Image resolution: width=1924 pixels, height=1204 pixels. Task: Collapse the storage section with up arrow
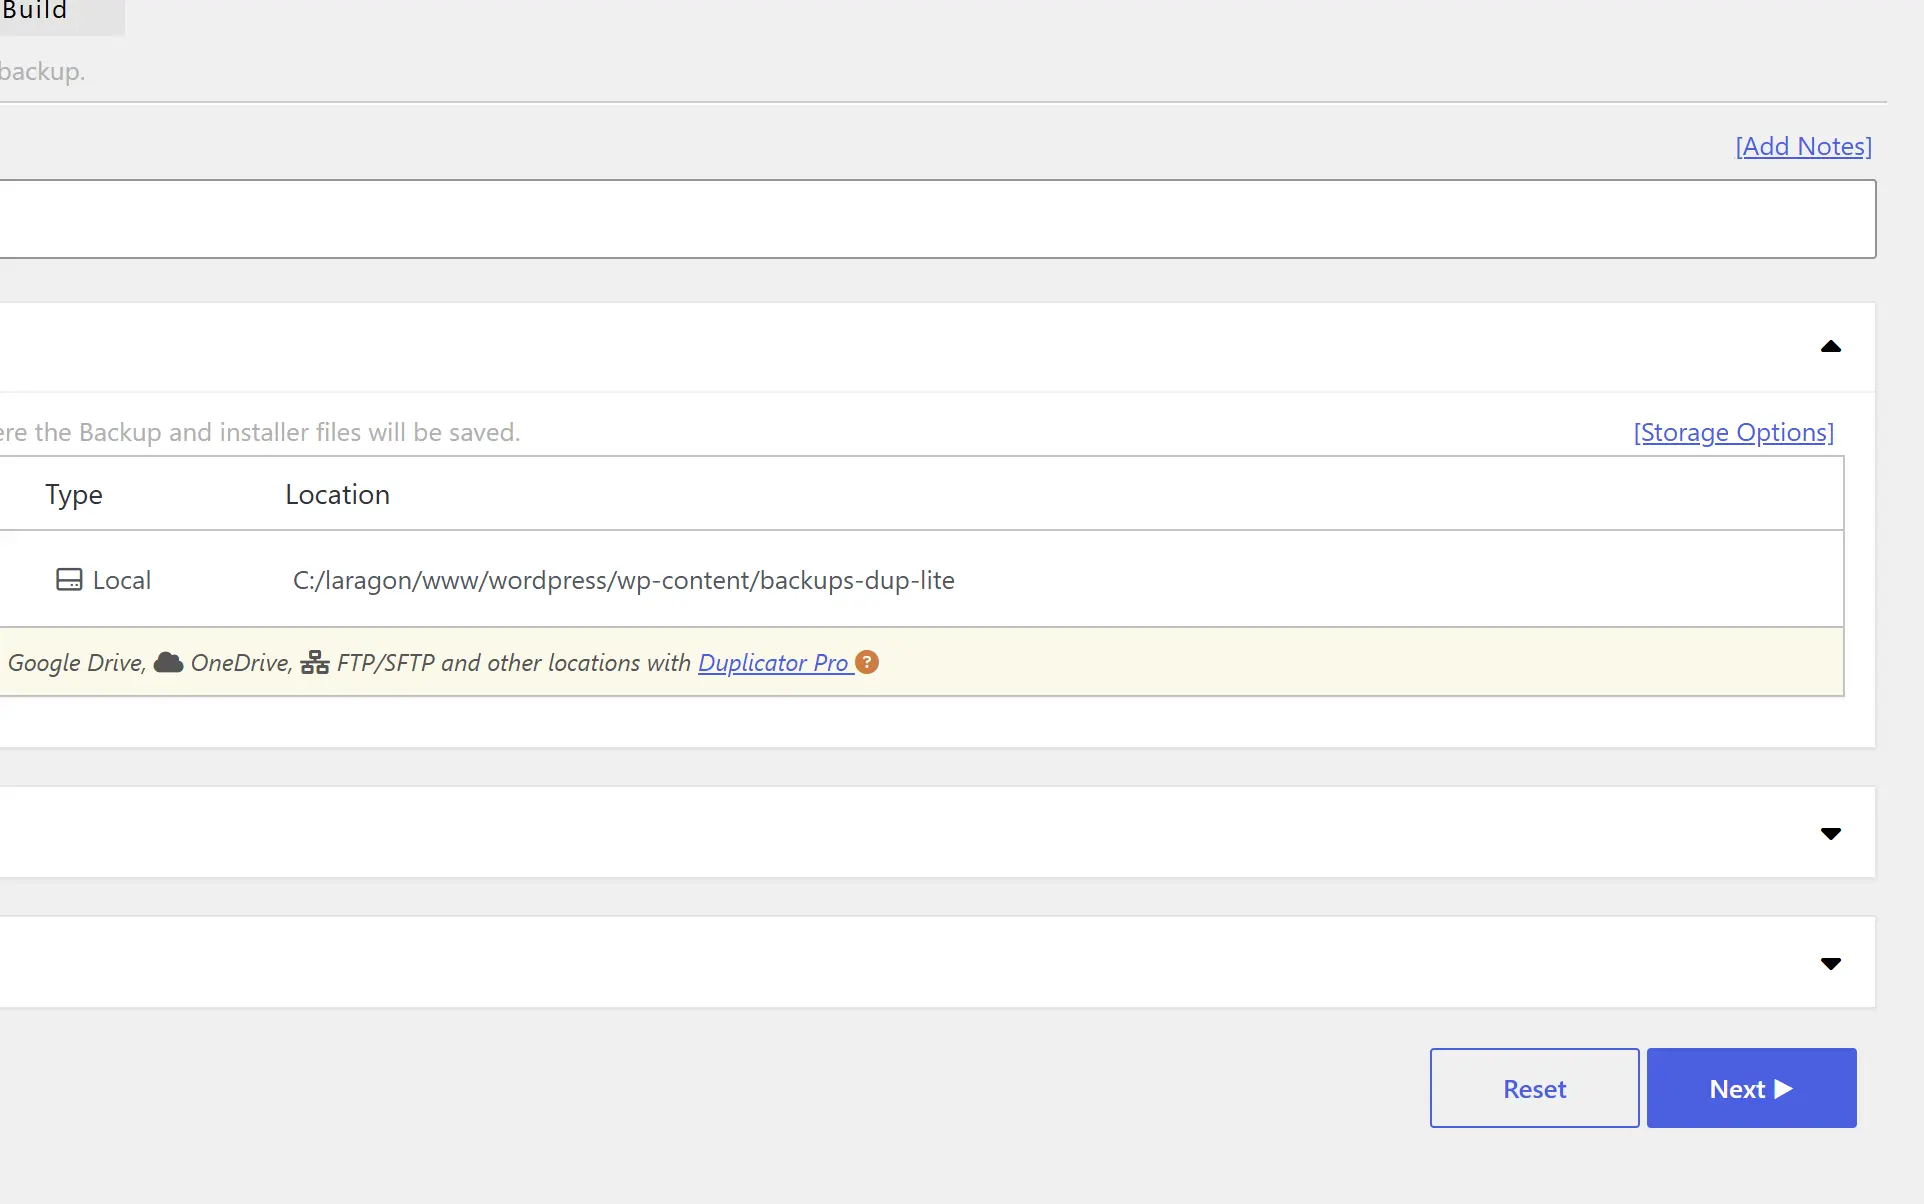pyautogui.click(x=1831, y=347)
